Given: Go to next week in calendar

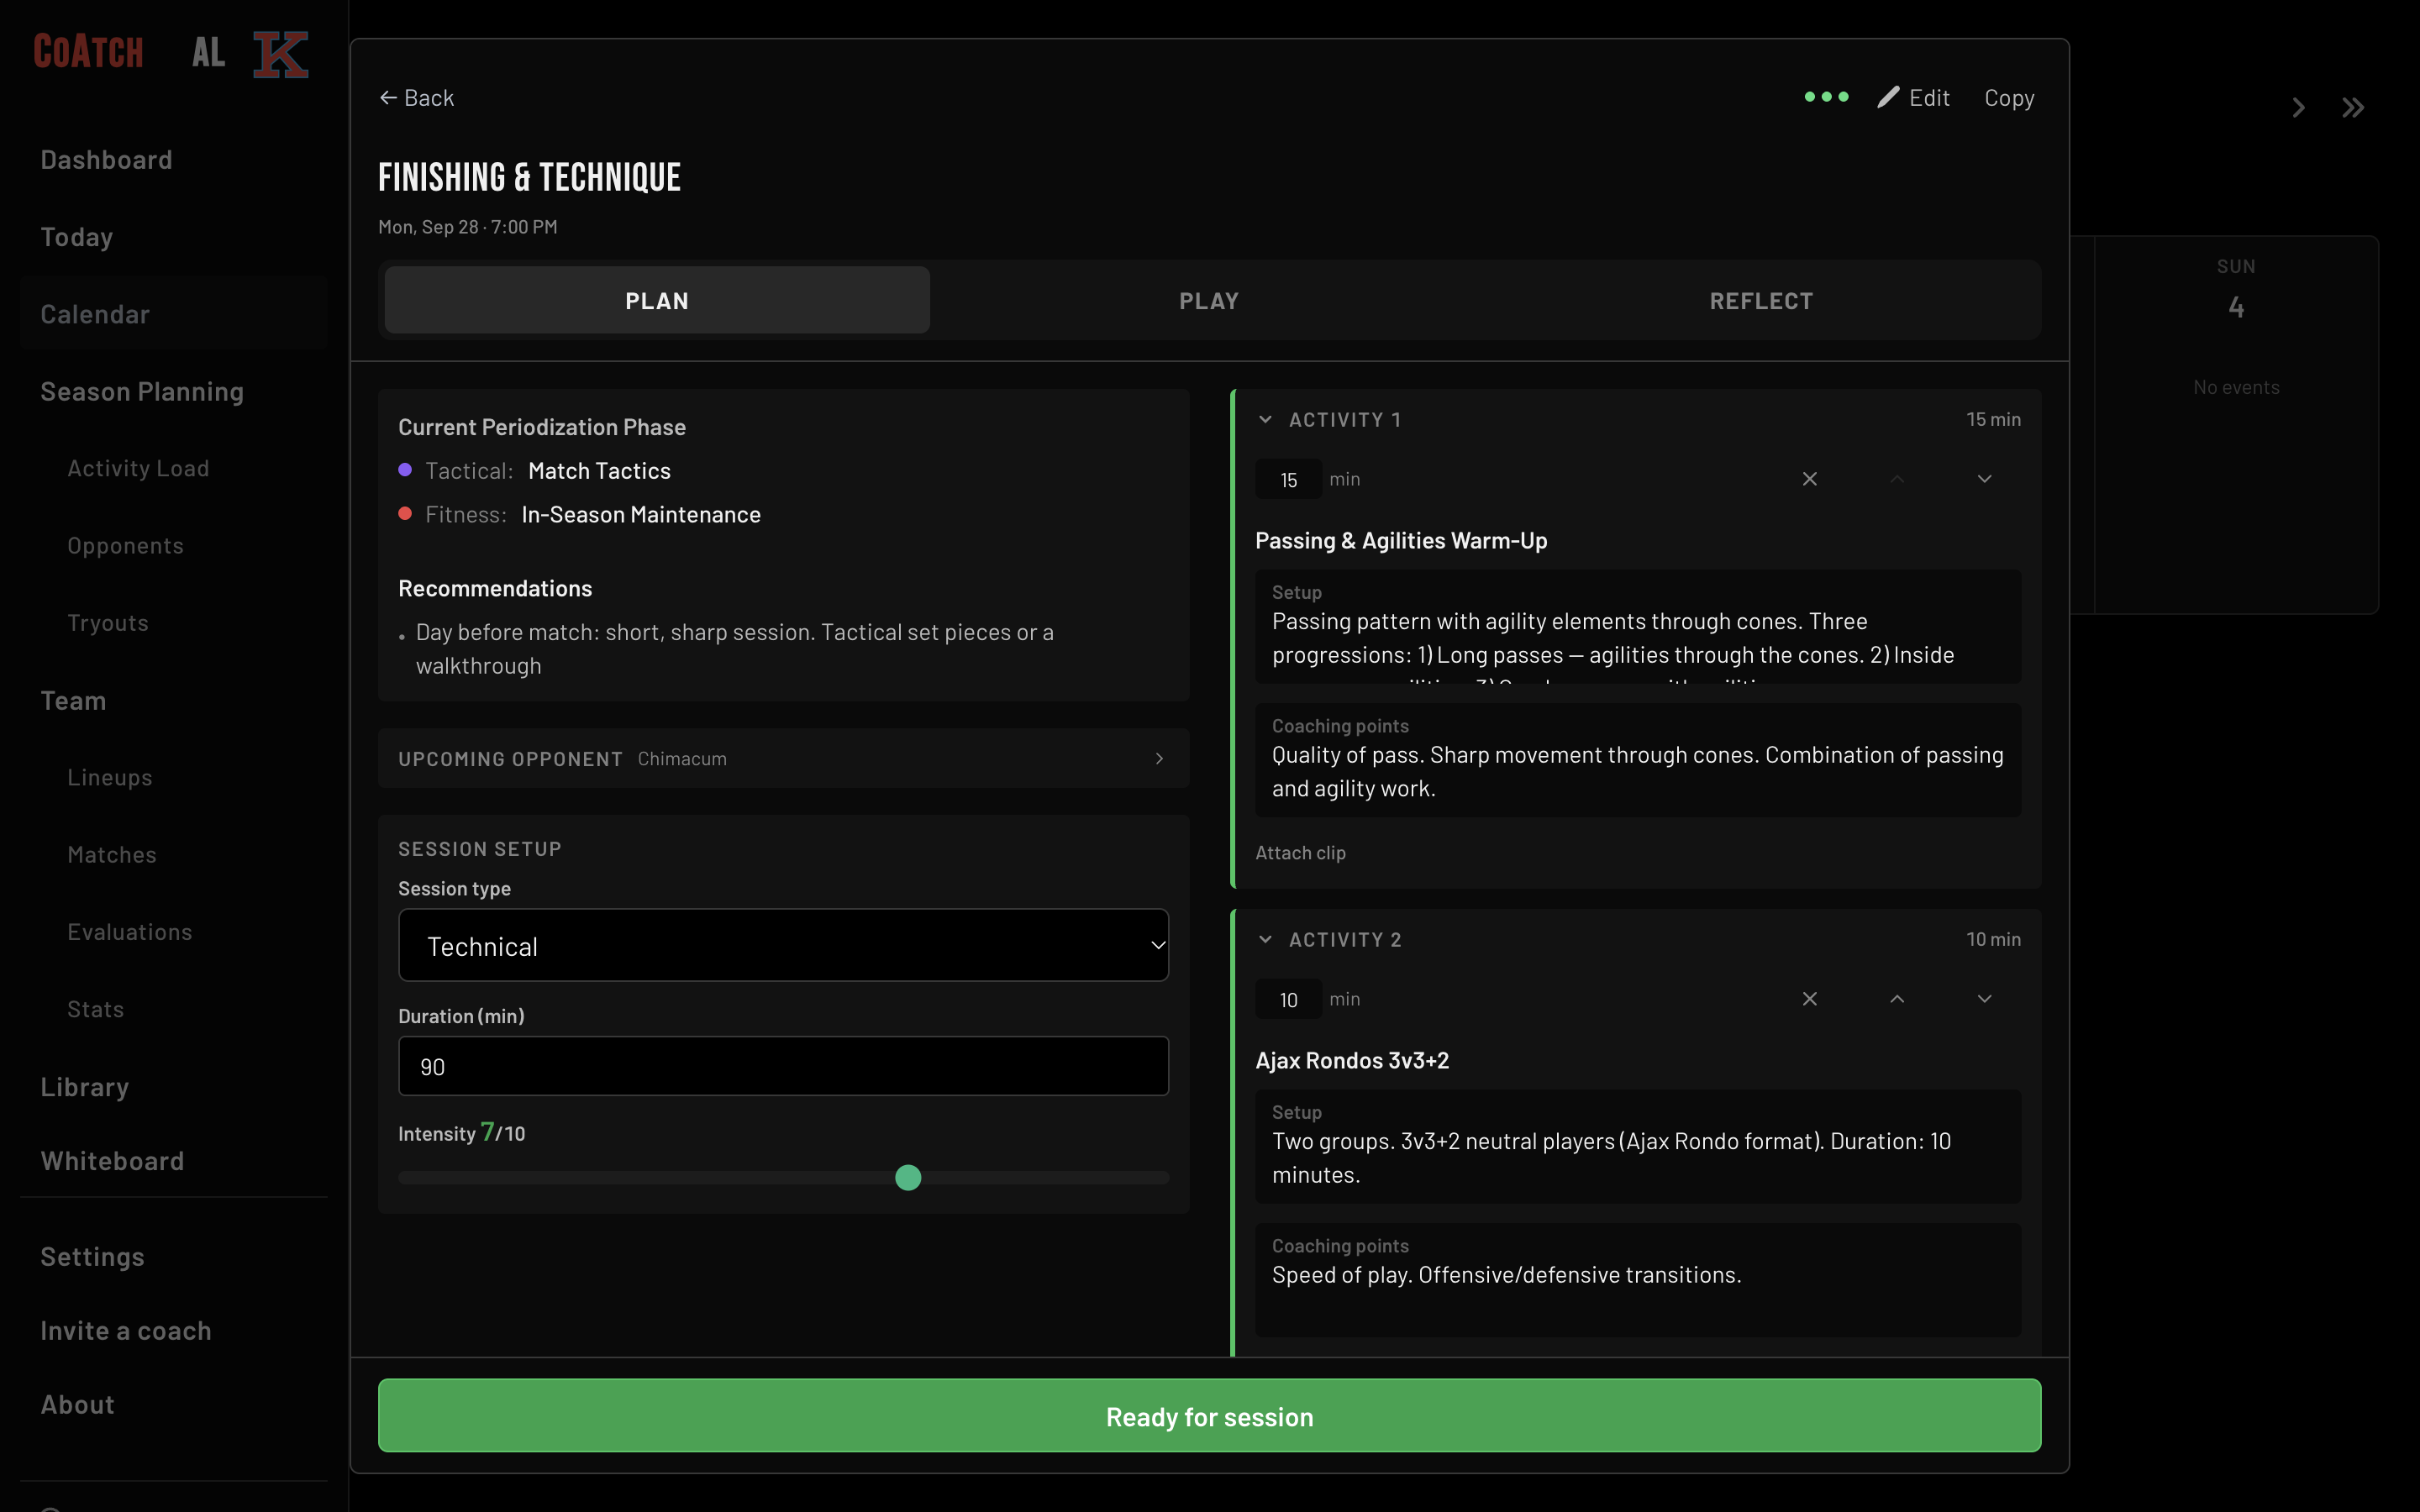Looking at the screenshot, I should tap(2298, 108).
